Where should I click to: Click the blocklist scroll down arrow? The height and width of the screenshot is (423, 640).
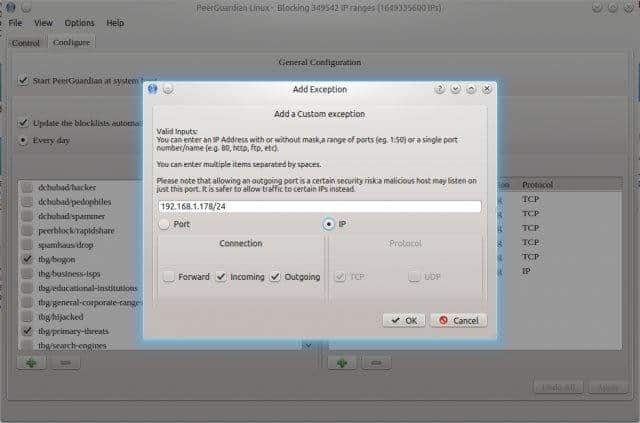click(x=308, y=346)
